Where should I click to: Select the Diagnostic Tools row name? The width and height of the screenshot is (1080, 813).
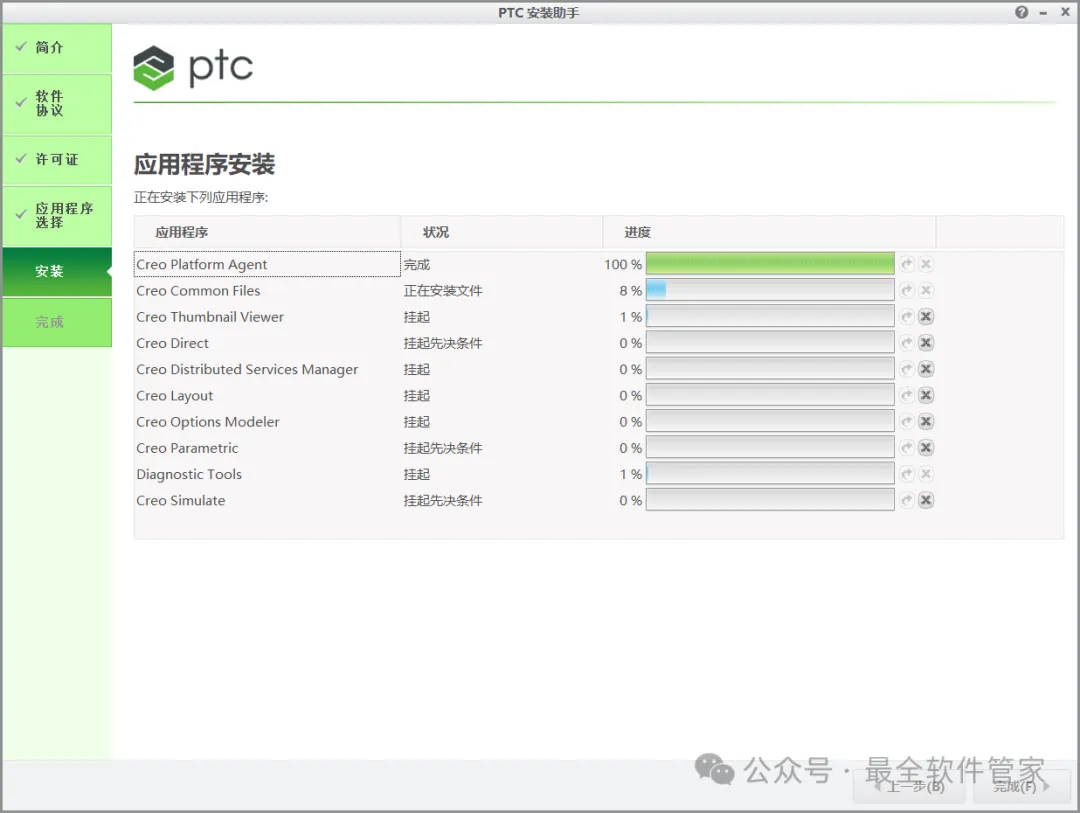(x=189, y=474)
